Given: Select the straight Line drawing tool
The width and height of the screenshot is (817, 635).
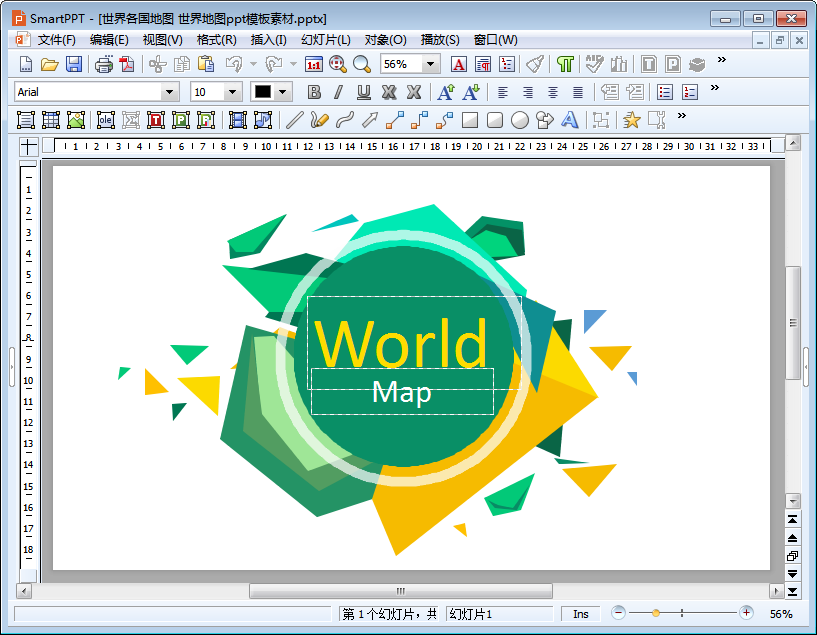Looking at the screenshot, I should click(294, 120).
